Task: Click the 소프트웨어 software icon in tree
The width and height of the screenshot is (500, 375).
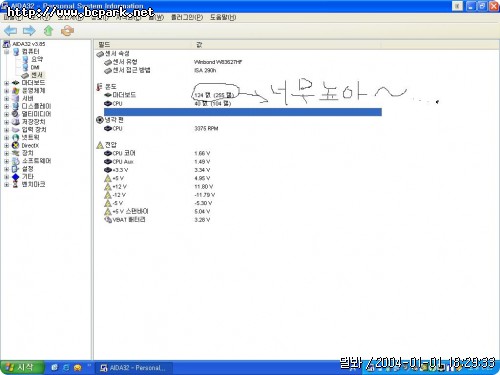Action: tap(16, 161)
